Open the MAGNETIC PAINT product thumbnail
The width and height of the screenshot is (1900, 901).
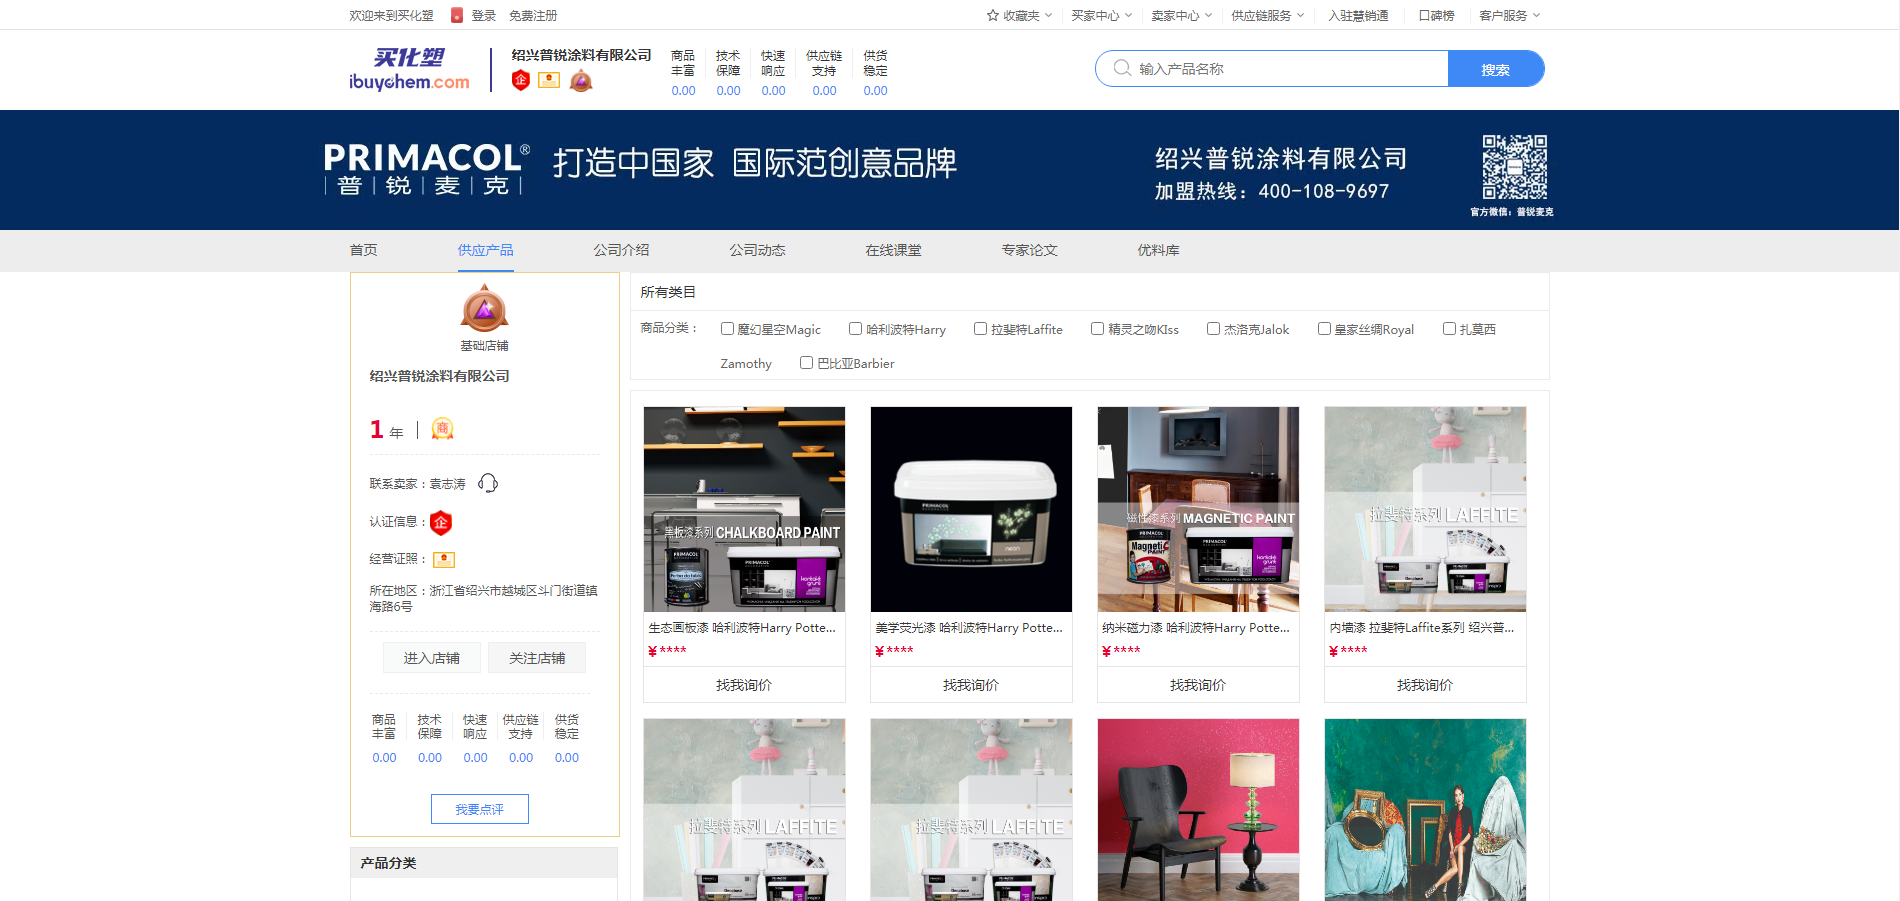pos(1198,509)
